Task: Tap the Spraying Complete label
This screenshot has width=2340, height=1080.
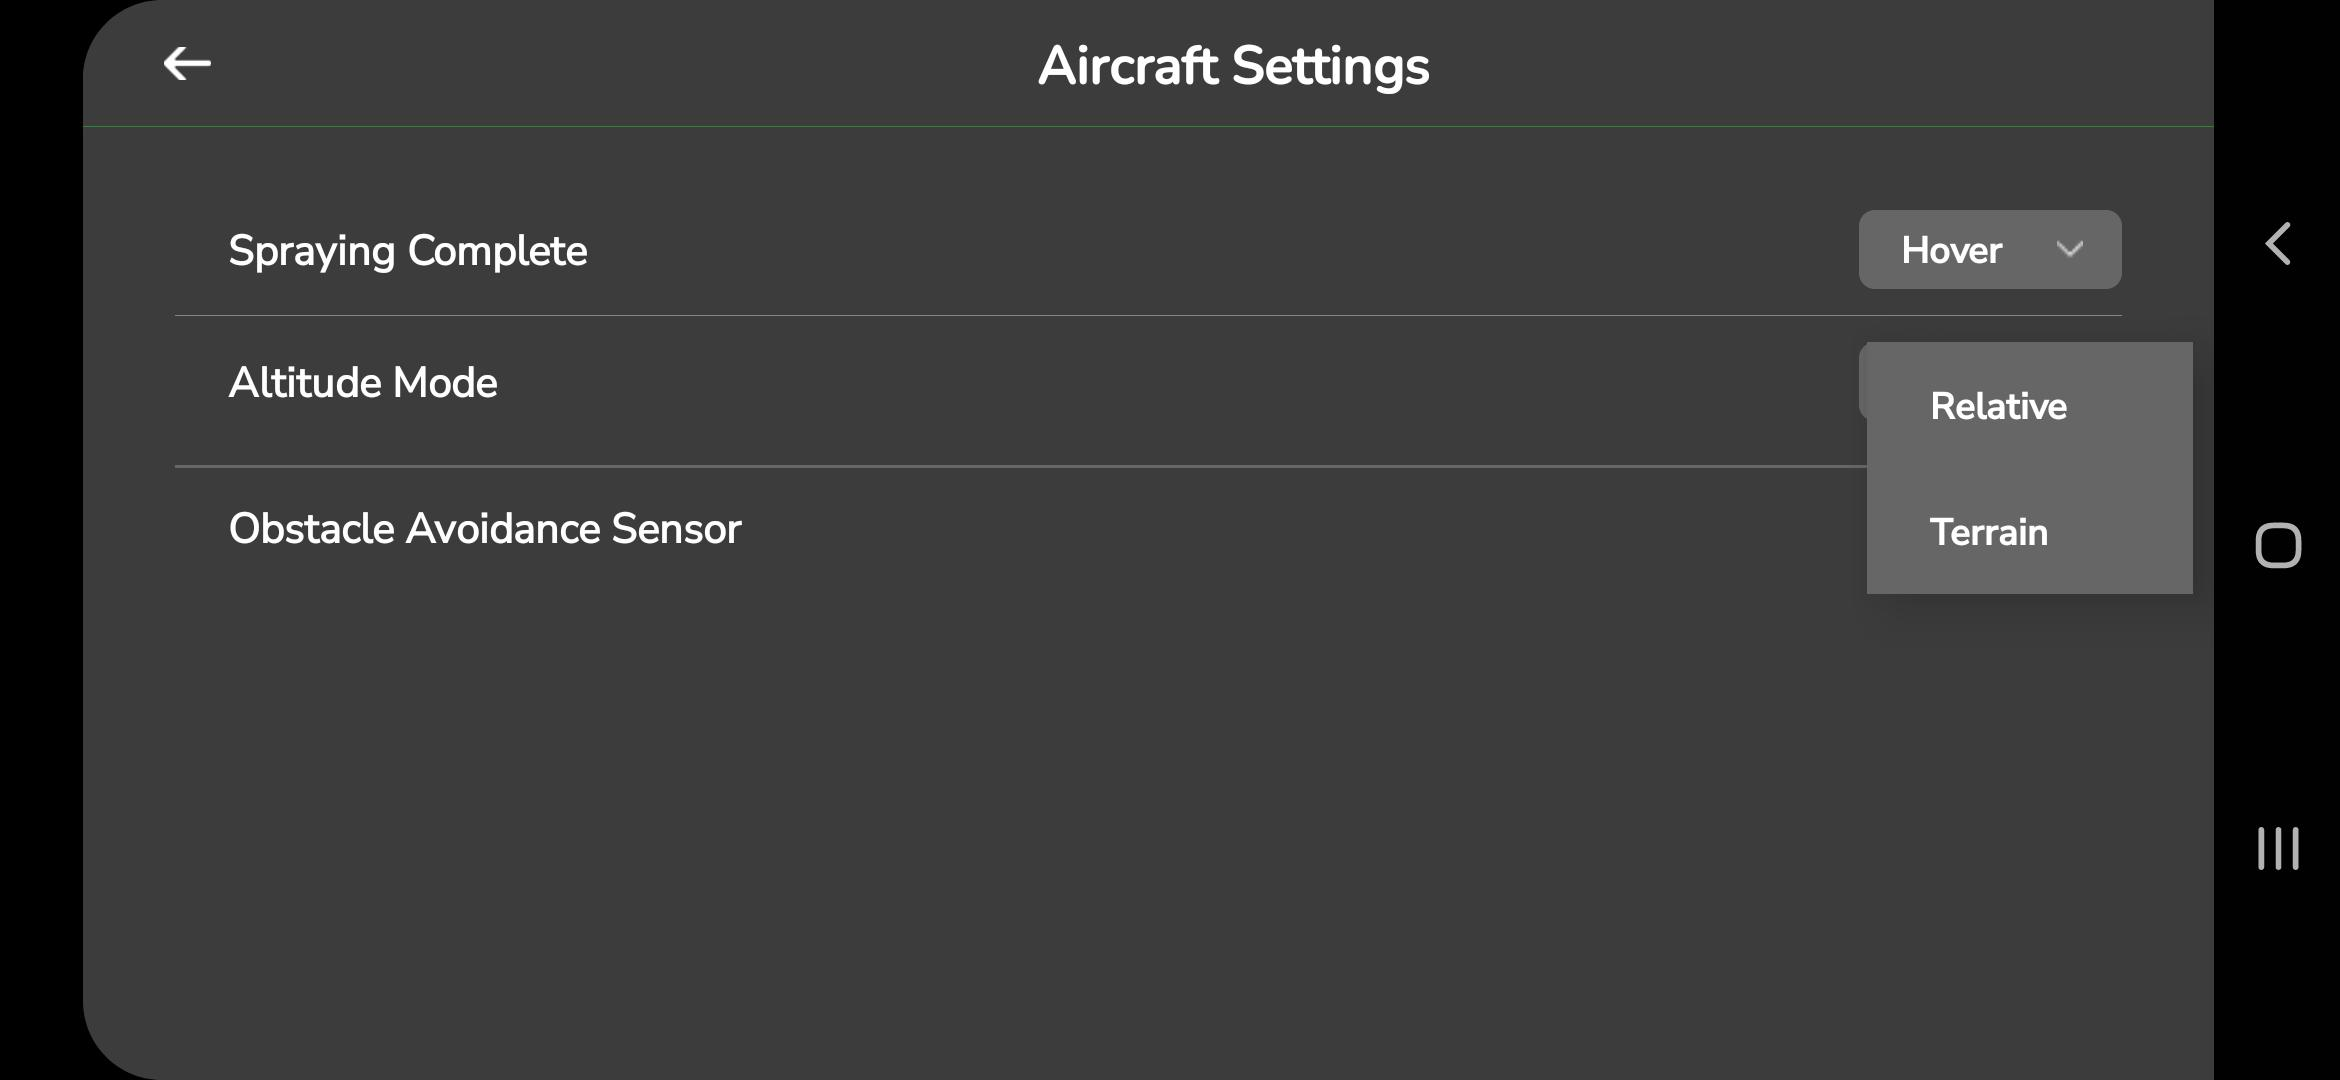Action: click(407, 250)
